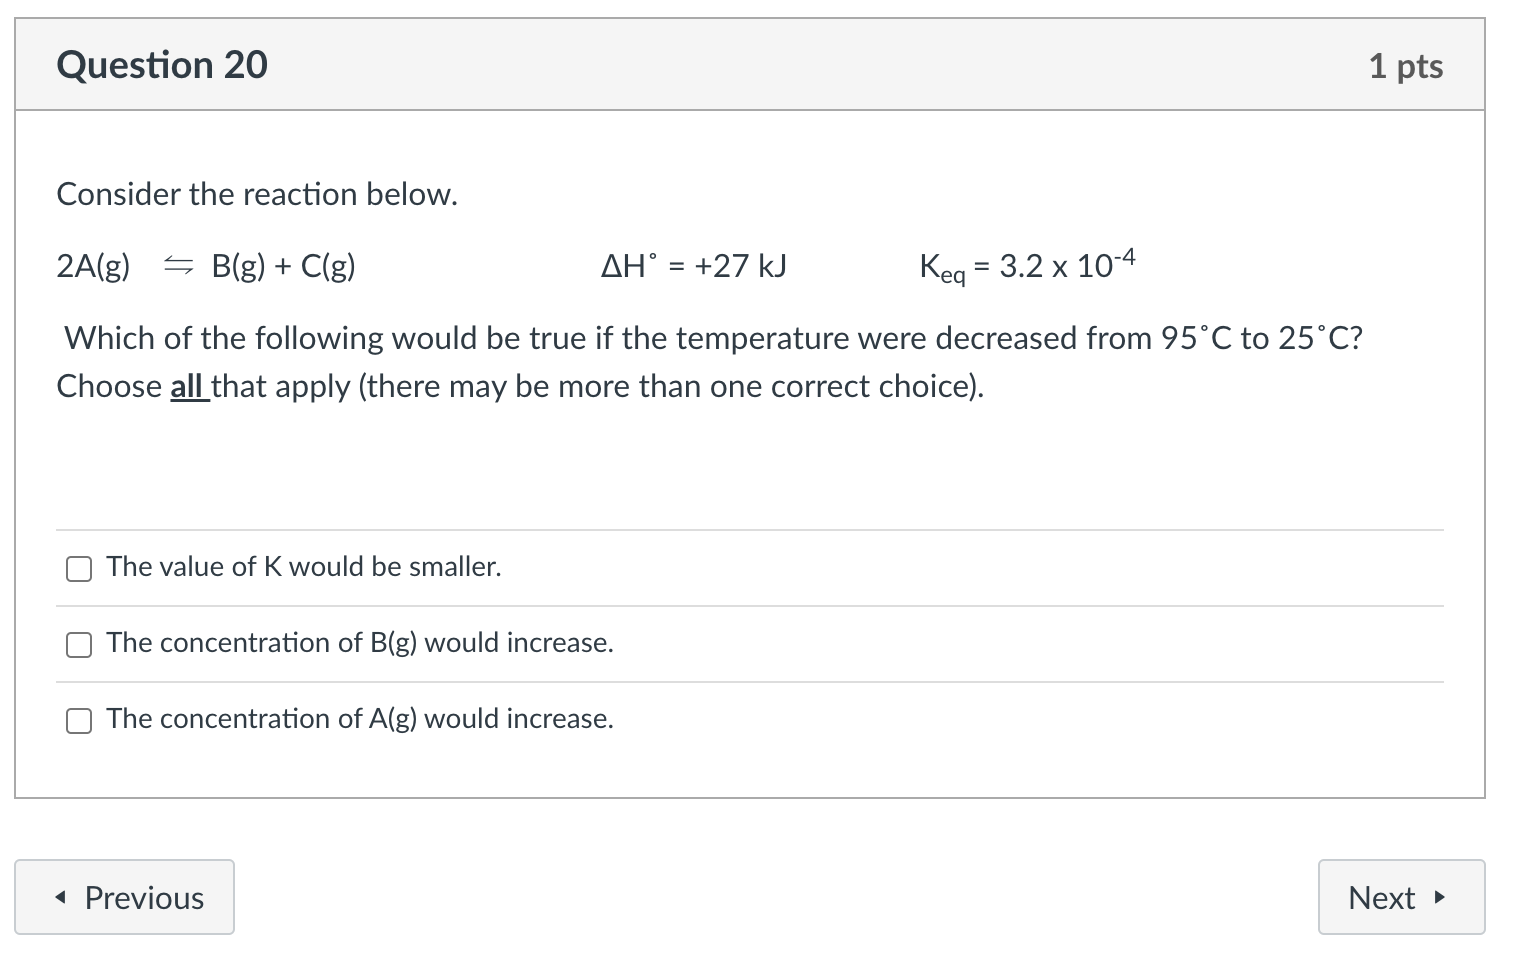Select the 'concentration of A(g) would increase.' answer text
Viewport: 1532px width, 963px height.
tap(360, 719)
